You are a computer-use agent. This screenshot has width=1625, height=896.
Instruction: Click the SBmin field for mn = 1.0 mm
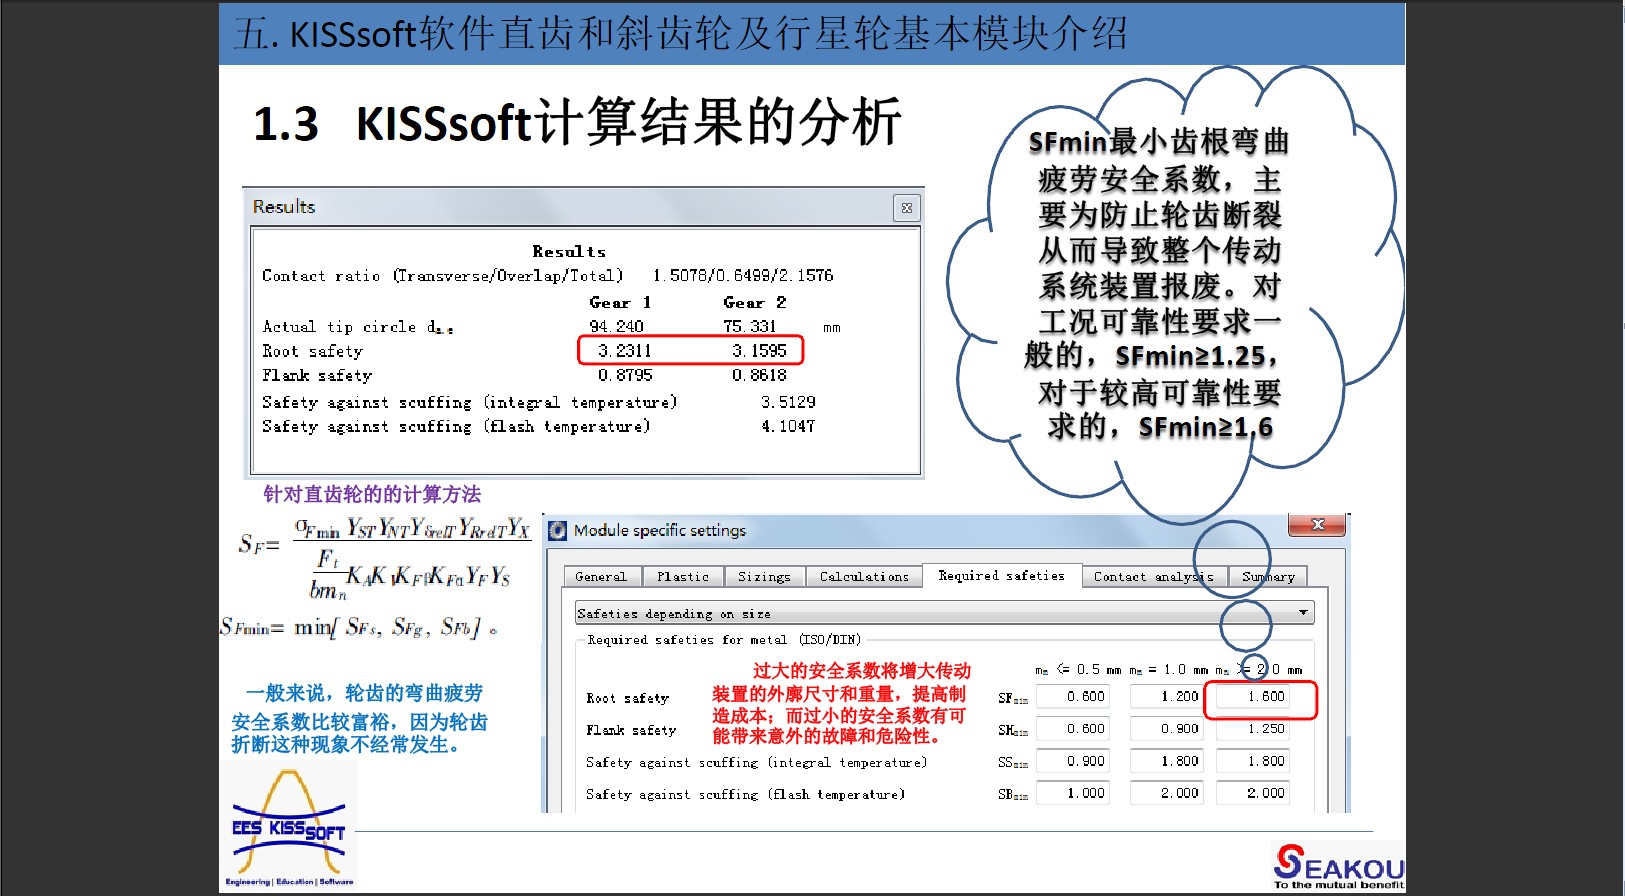[x=1167, y=793]
